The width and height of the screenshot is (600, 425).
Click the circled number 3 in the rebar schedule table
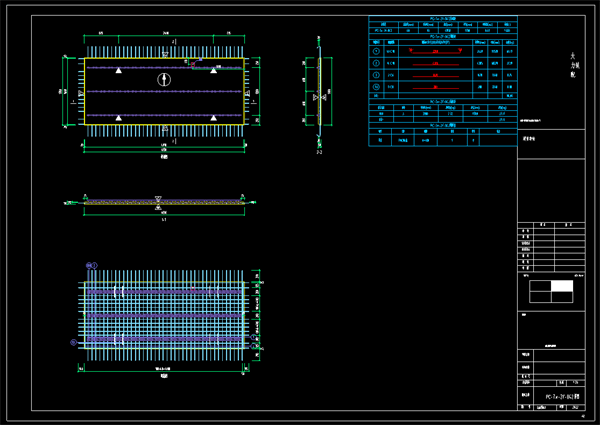376,75
